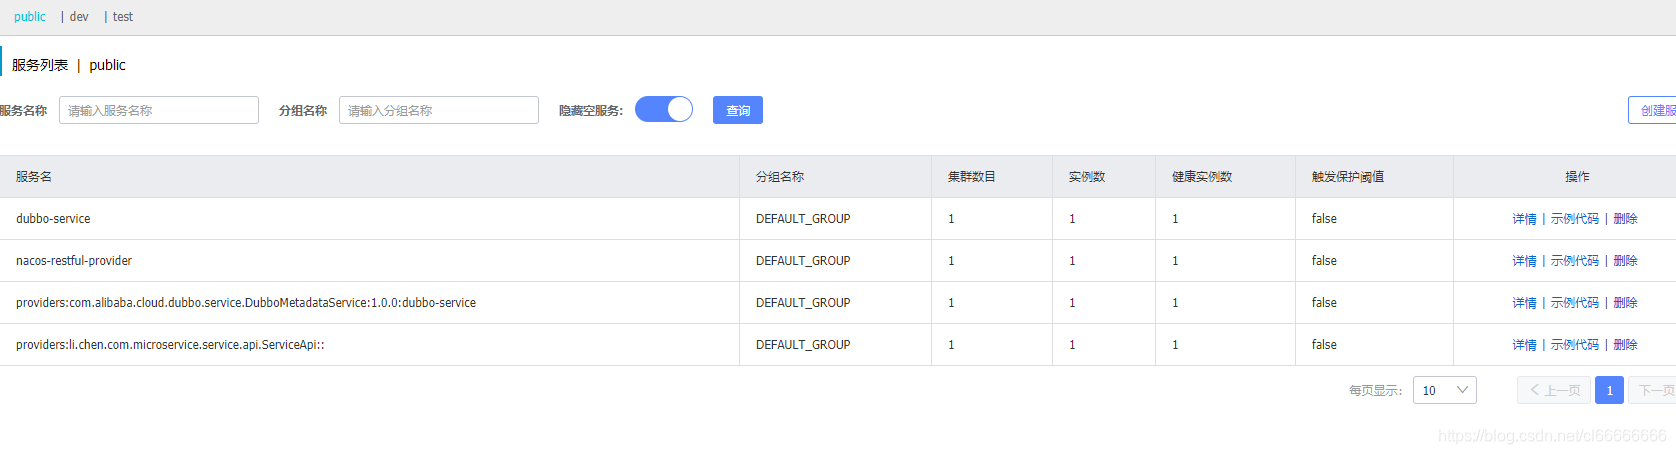1676x454 pixels.
Task: Open 示例代码 for dubbo-service
Action: (x=1575, y=219)
